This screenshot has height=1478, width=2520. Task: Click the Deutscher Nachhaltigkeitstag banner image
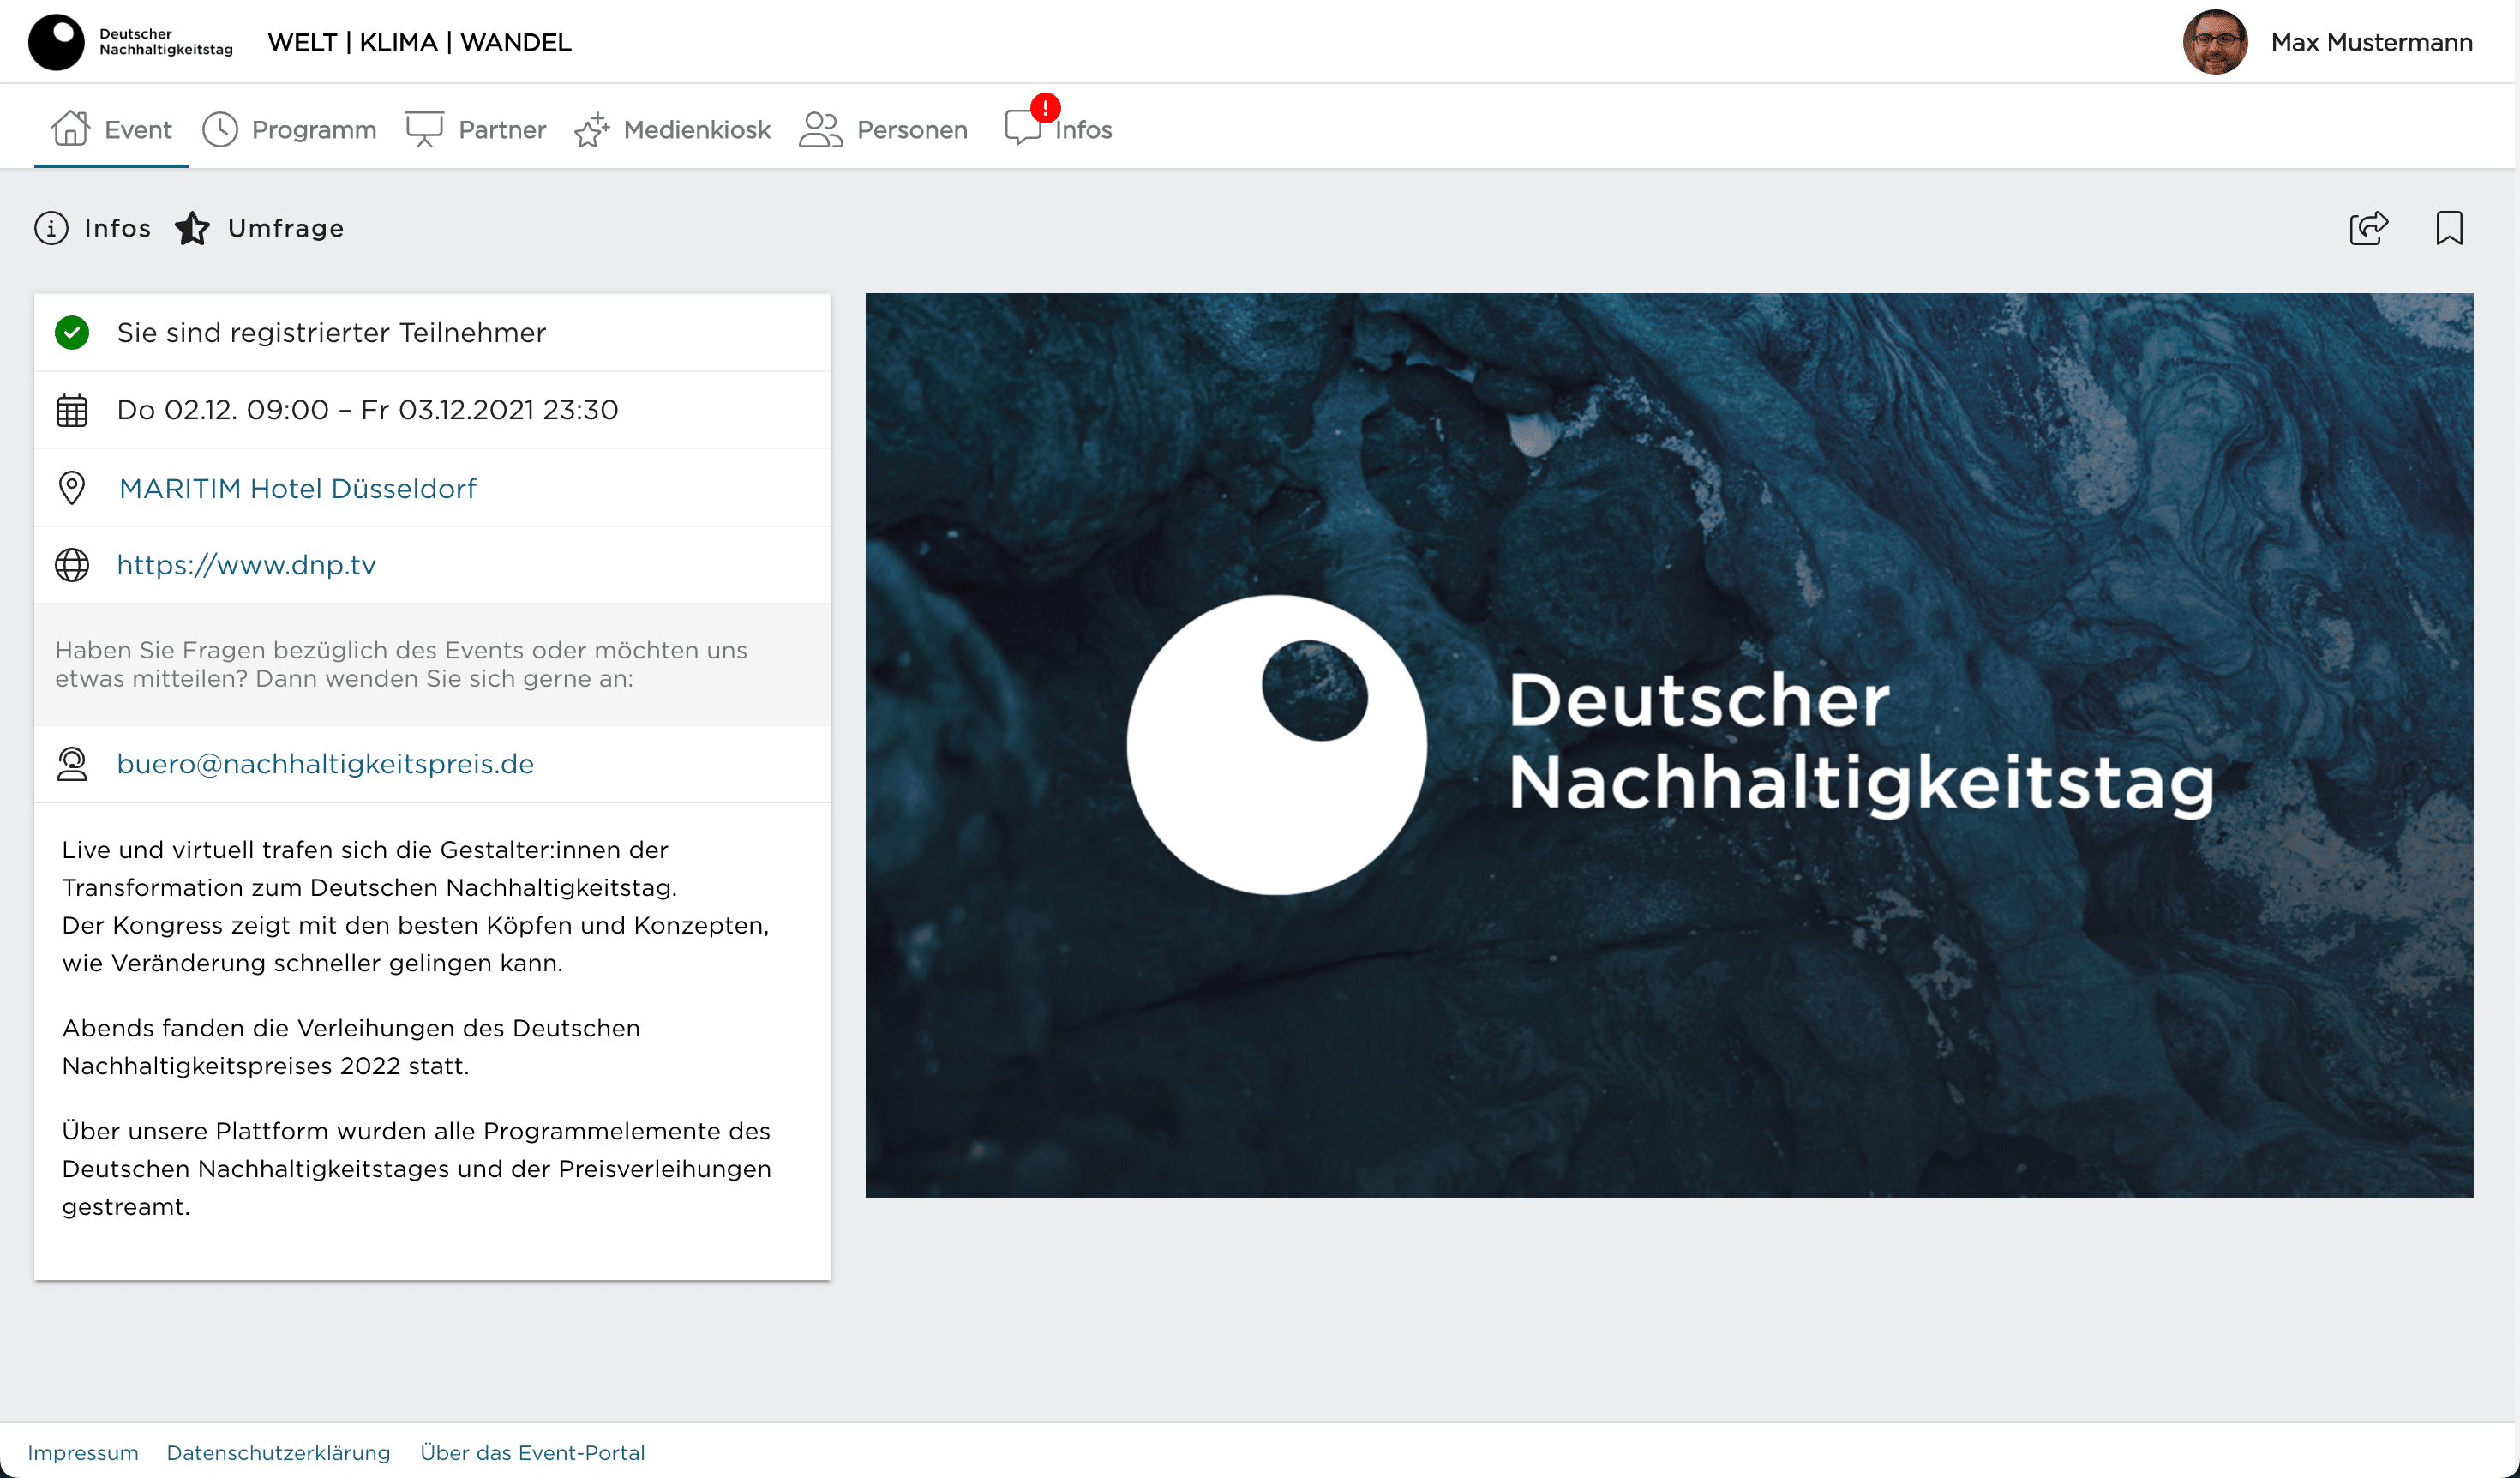[1668, 745]
